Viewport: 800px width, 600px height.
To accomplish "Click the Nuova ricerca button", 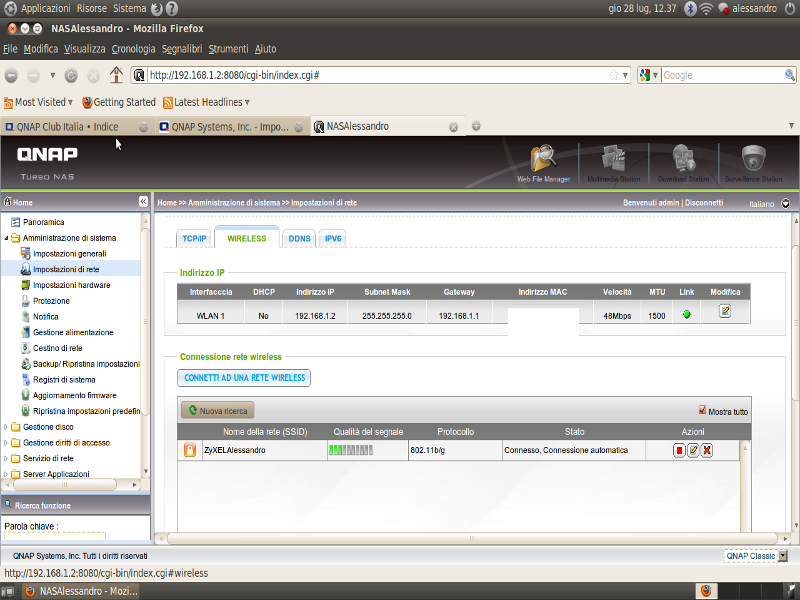I will (x=218, y=411).
